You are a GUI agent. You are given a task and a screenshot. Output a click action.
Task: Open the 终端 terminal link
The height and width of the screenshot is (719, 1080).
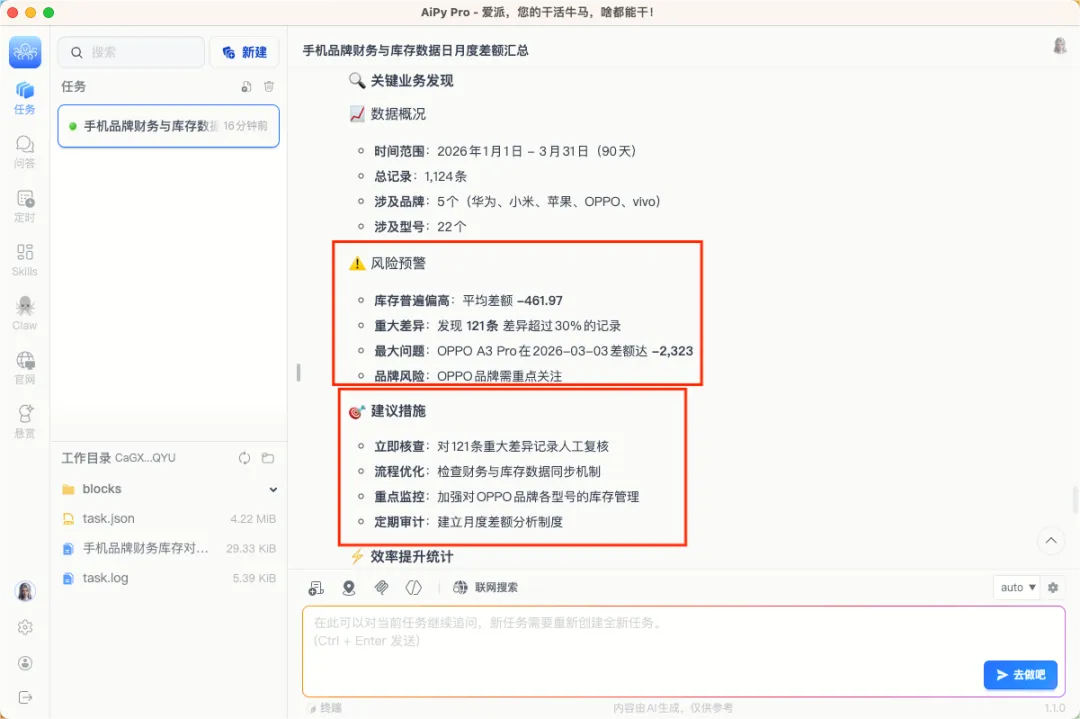click(x=325, y=708)
